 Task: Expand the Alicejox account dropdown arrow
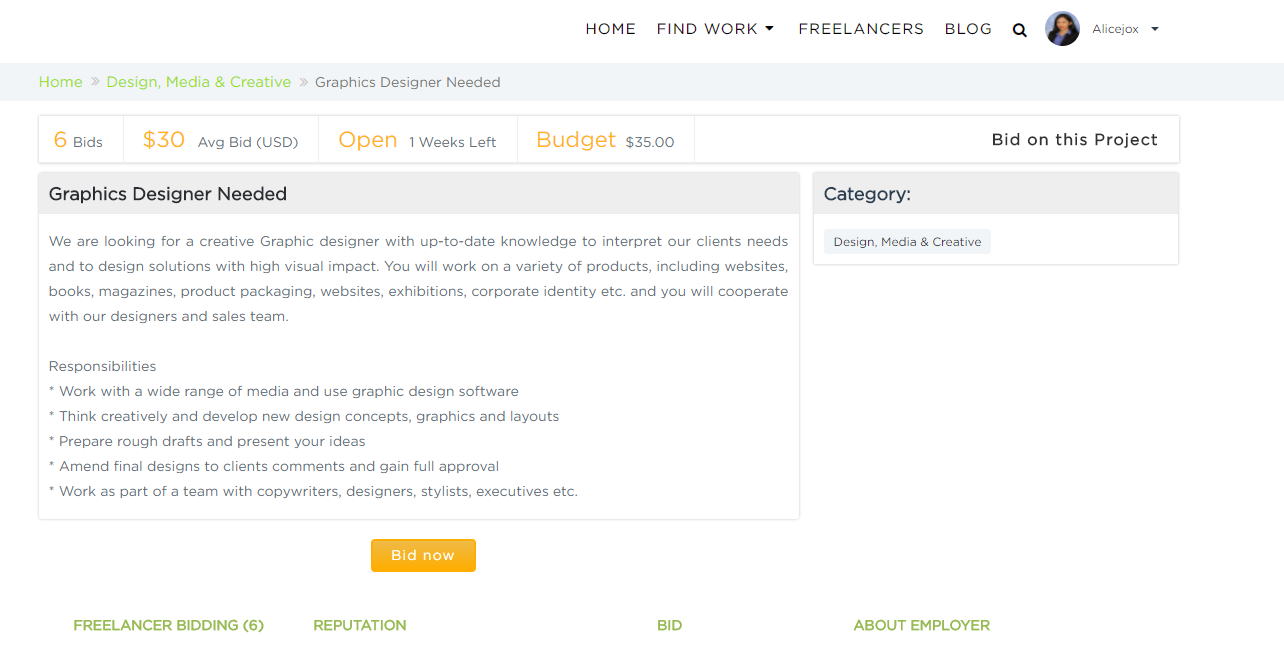click(x=1155, y=29)
